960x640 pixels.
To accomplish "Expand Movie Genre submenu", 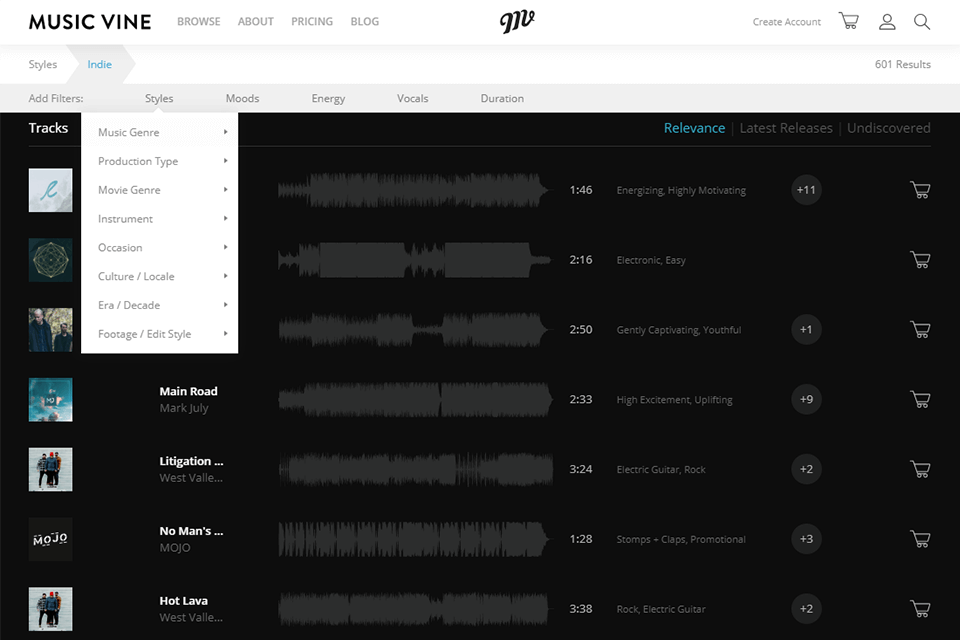I will (160, 190).
